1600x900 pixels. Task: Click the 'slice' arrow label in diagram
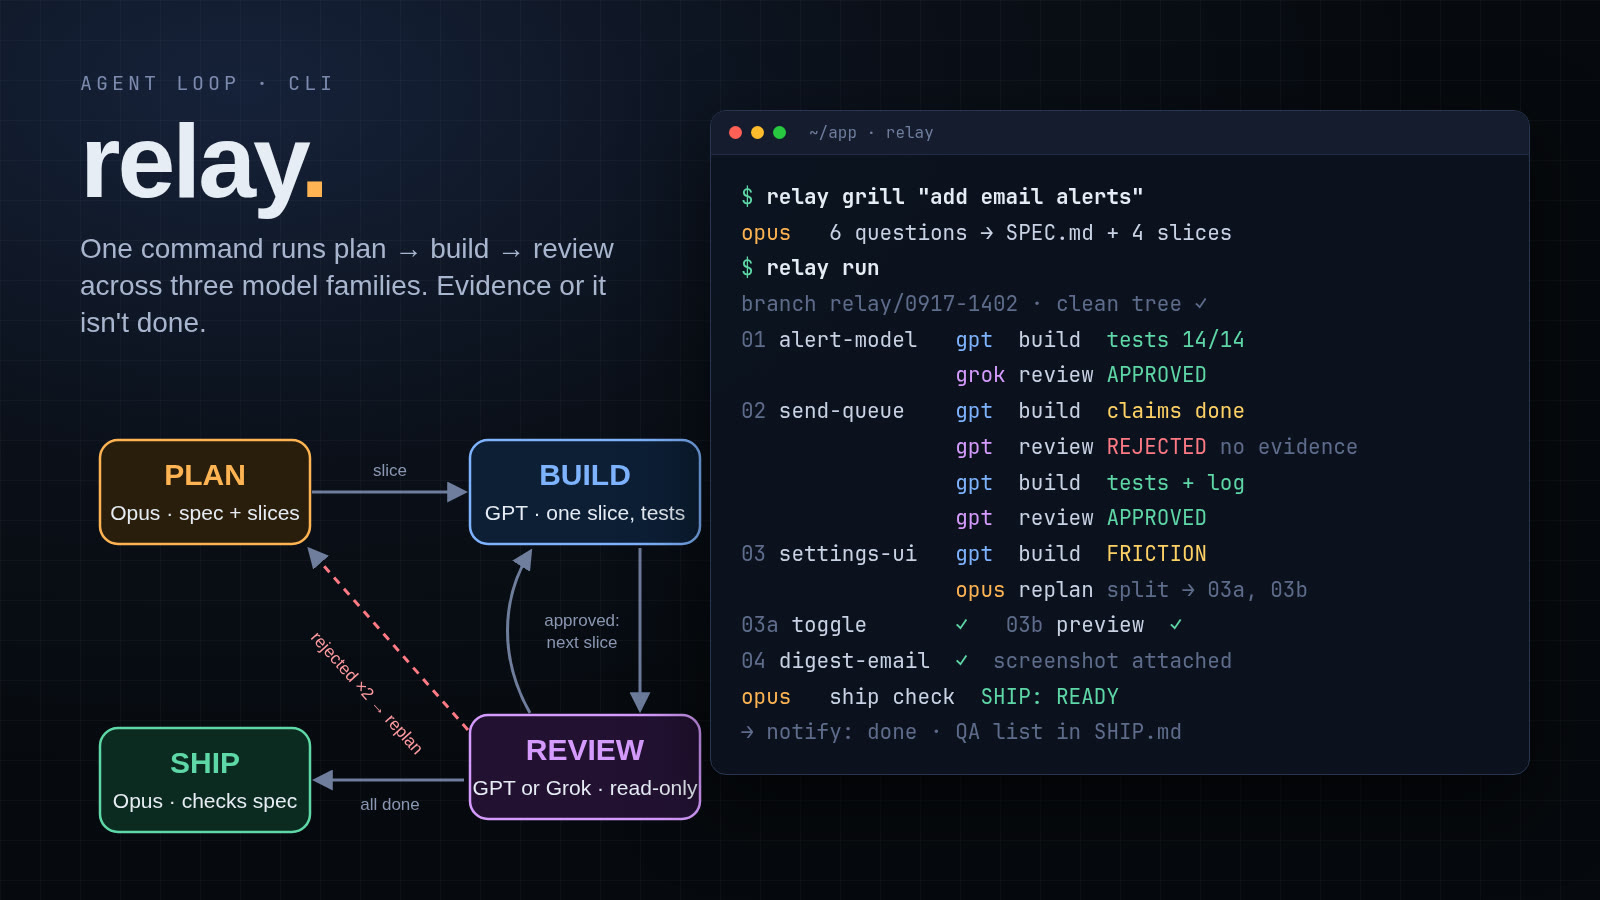pyautogui.click(x=390, y=471)
